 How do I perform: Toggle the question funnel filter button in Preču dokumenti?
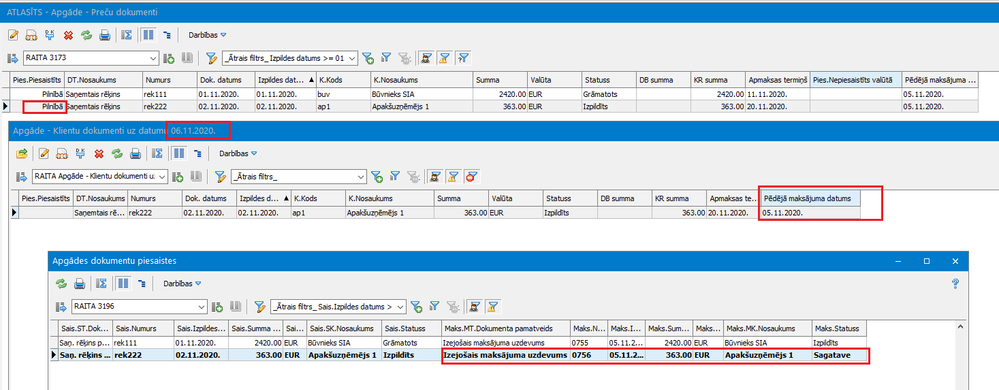pos(463,58)
